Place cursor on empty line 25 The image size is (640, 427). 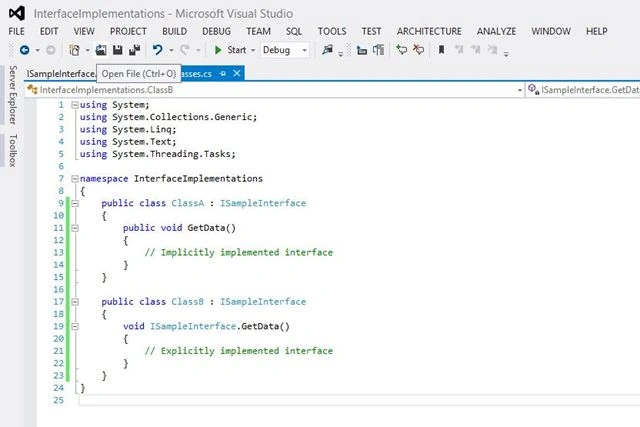pyautogui.click(x=359, y=400)
